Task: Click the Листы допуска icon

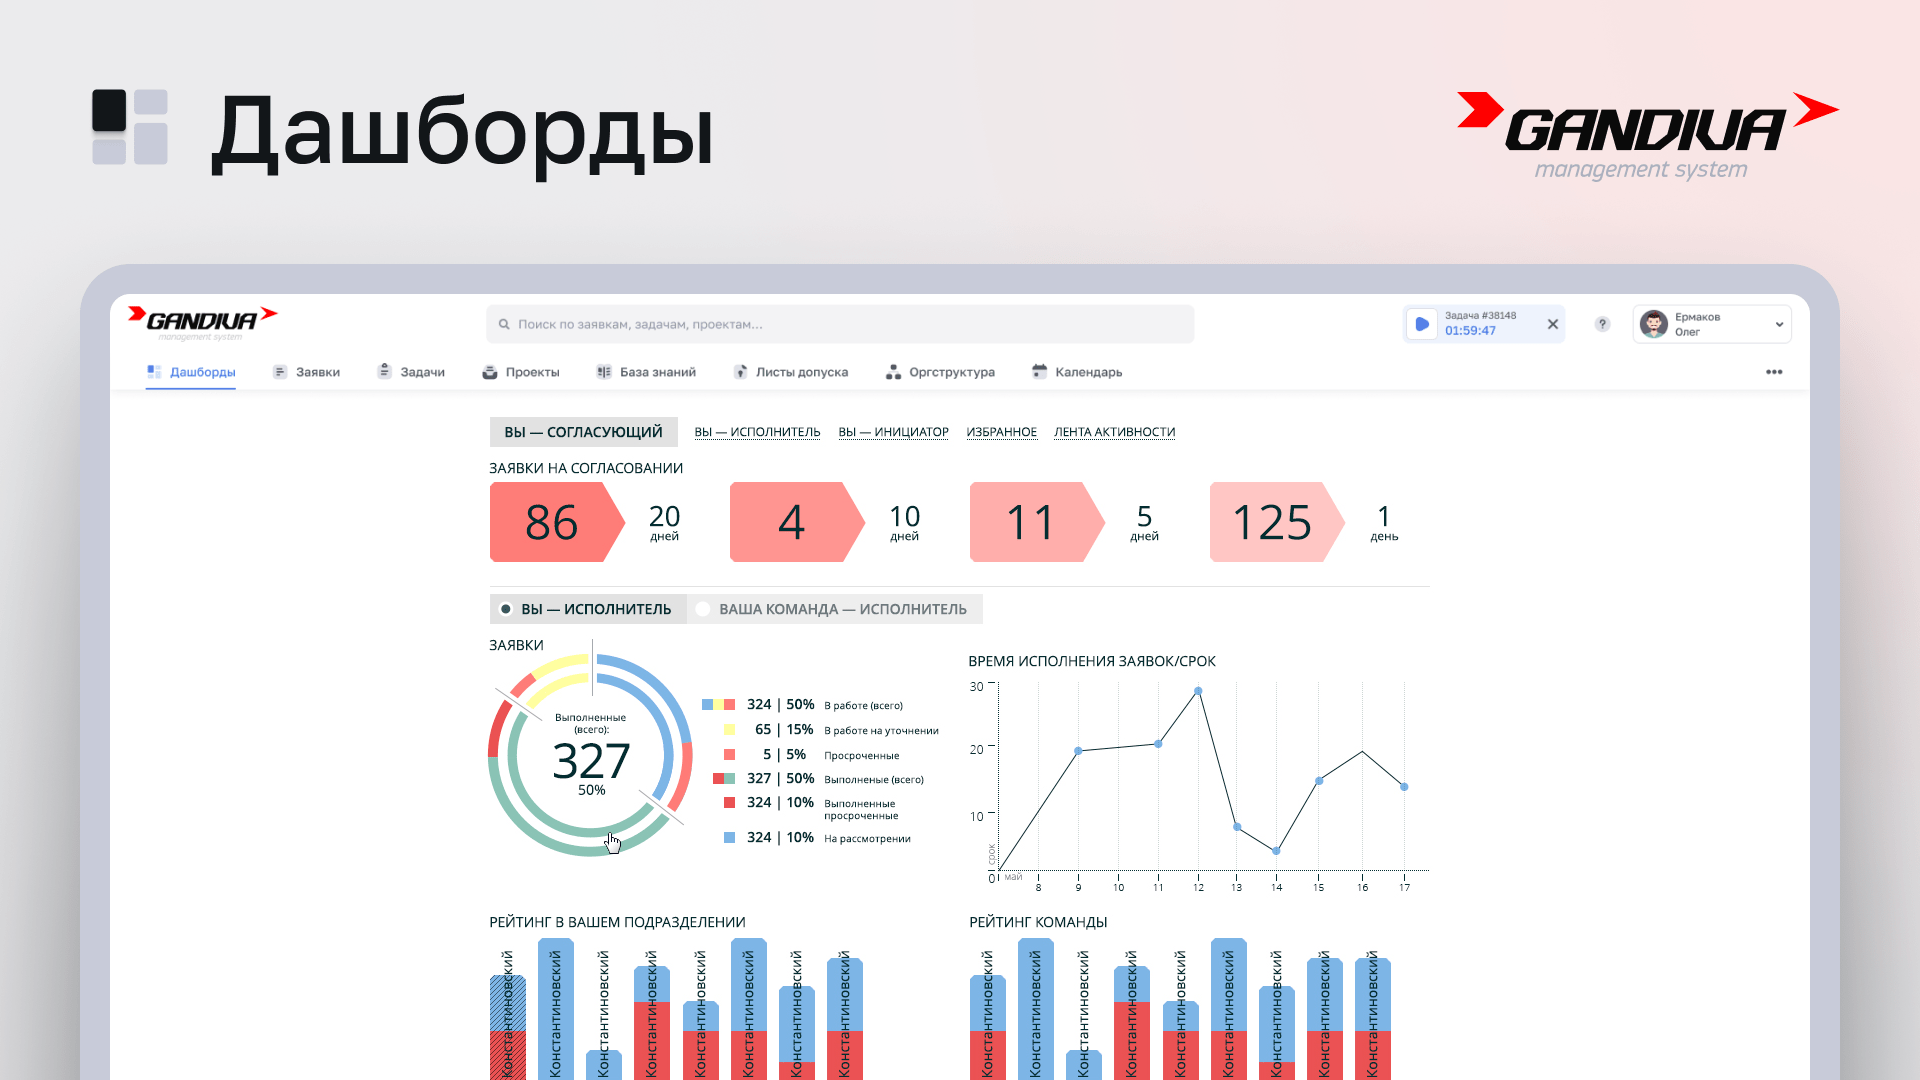Action: (x=741, y=372)
